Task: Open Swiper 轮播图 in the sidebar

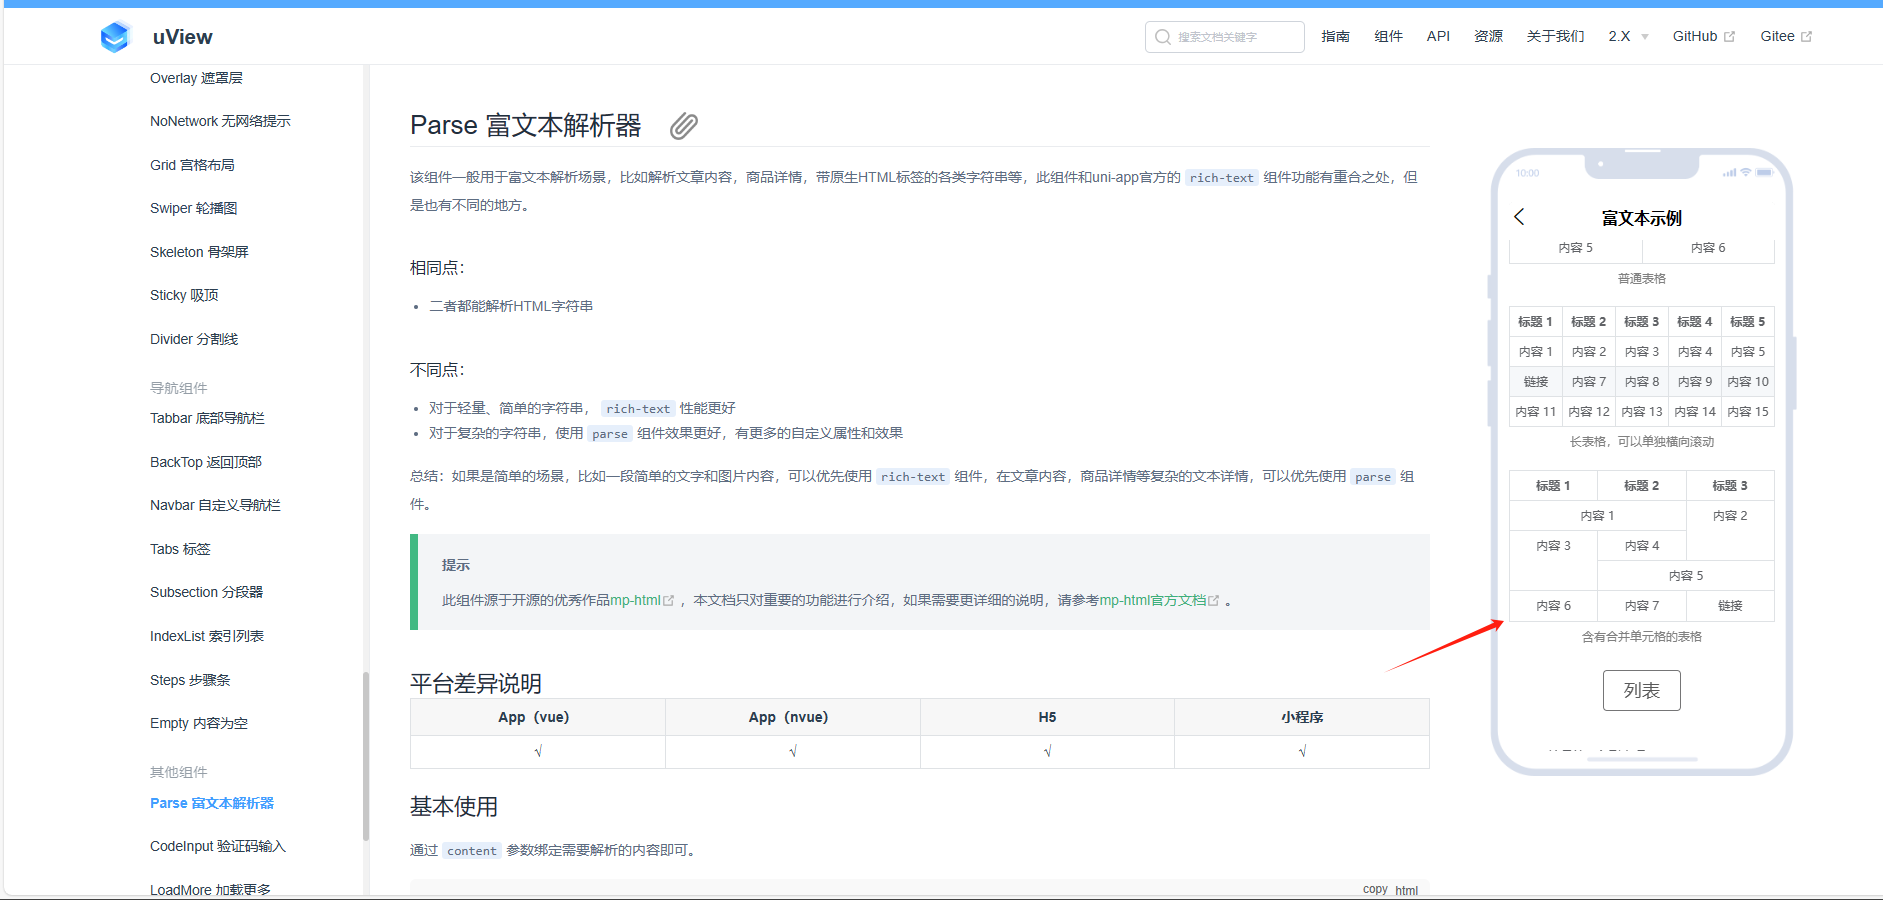Action: (193, 208)
